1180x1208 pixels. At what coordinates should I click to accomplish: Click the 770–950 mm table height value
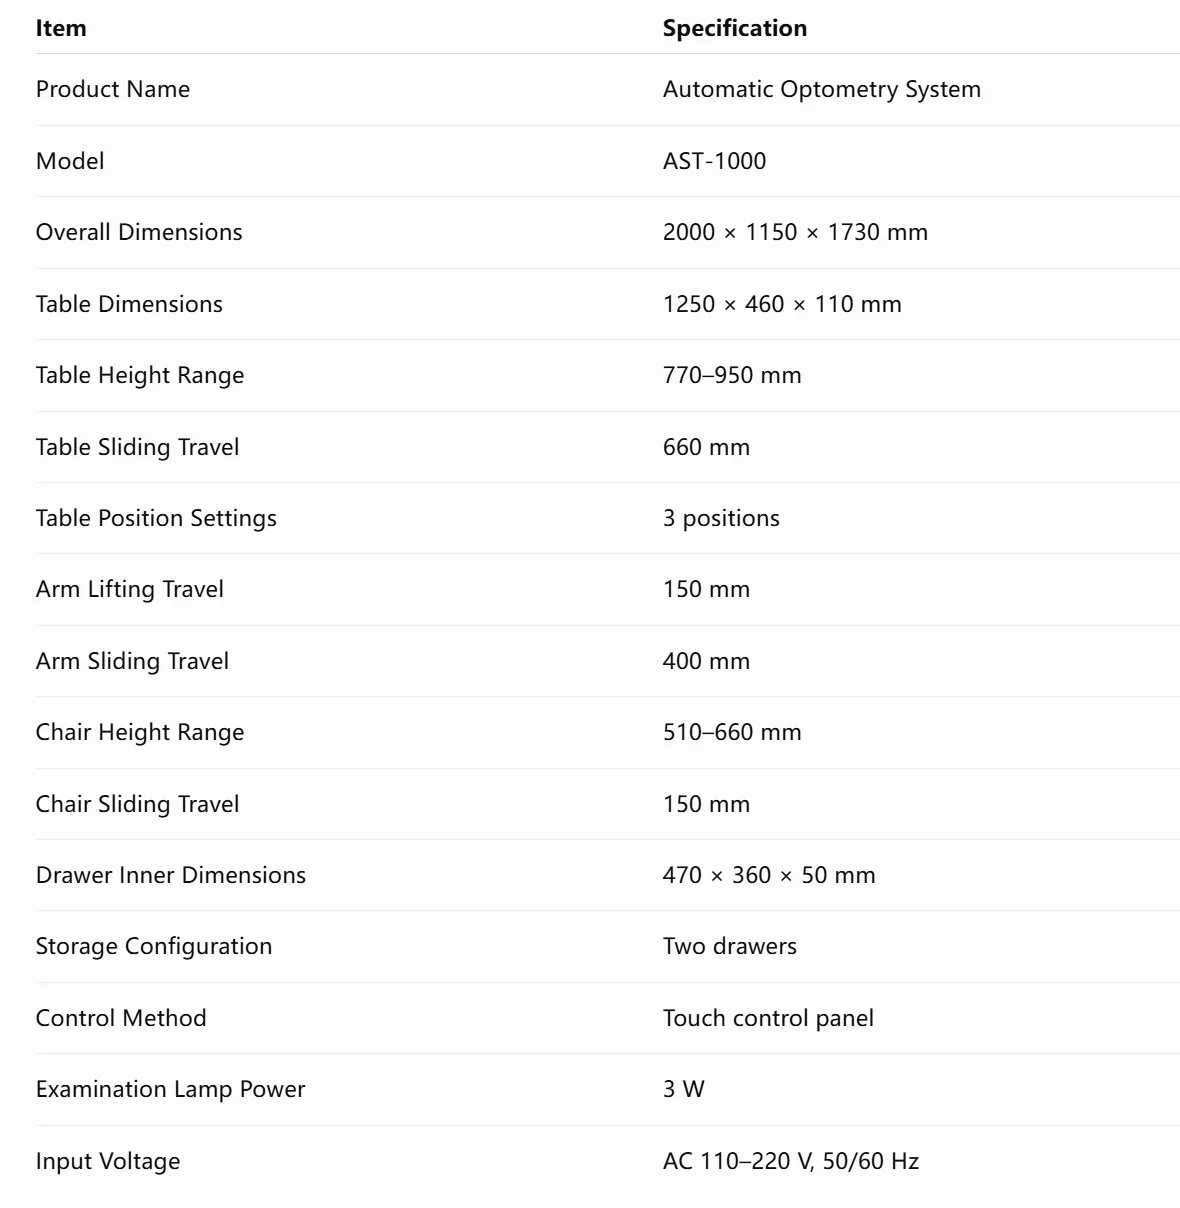[x=732, y=375]
